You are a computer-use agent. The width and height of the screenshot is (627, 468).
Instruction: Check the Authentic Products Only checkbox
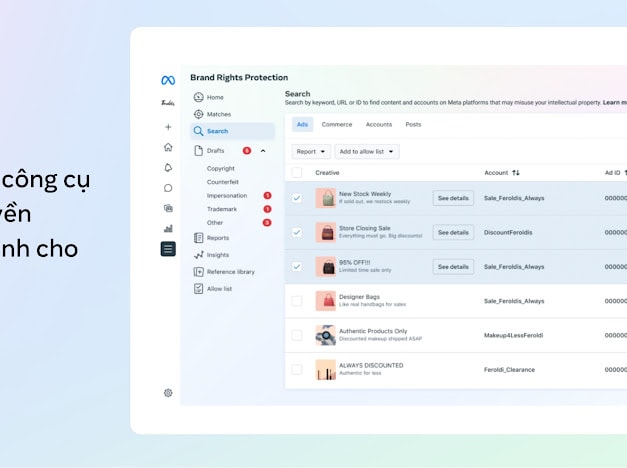[x=297, y=335]
